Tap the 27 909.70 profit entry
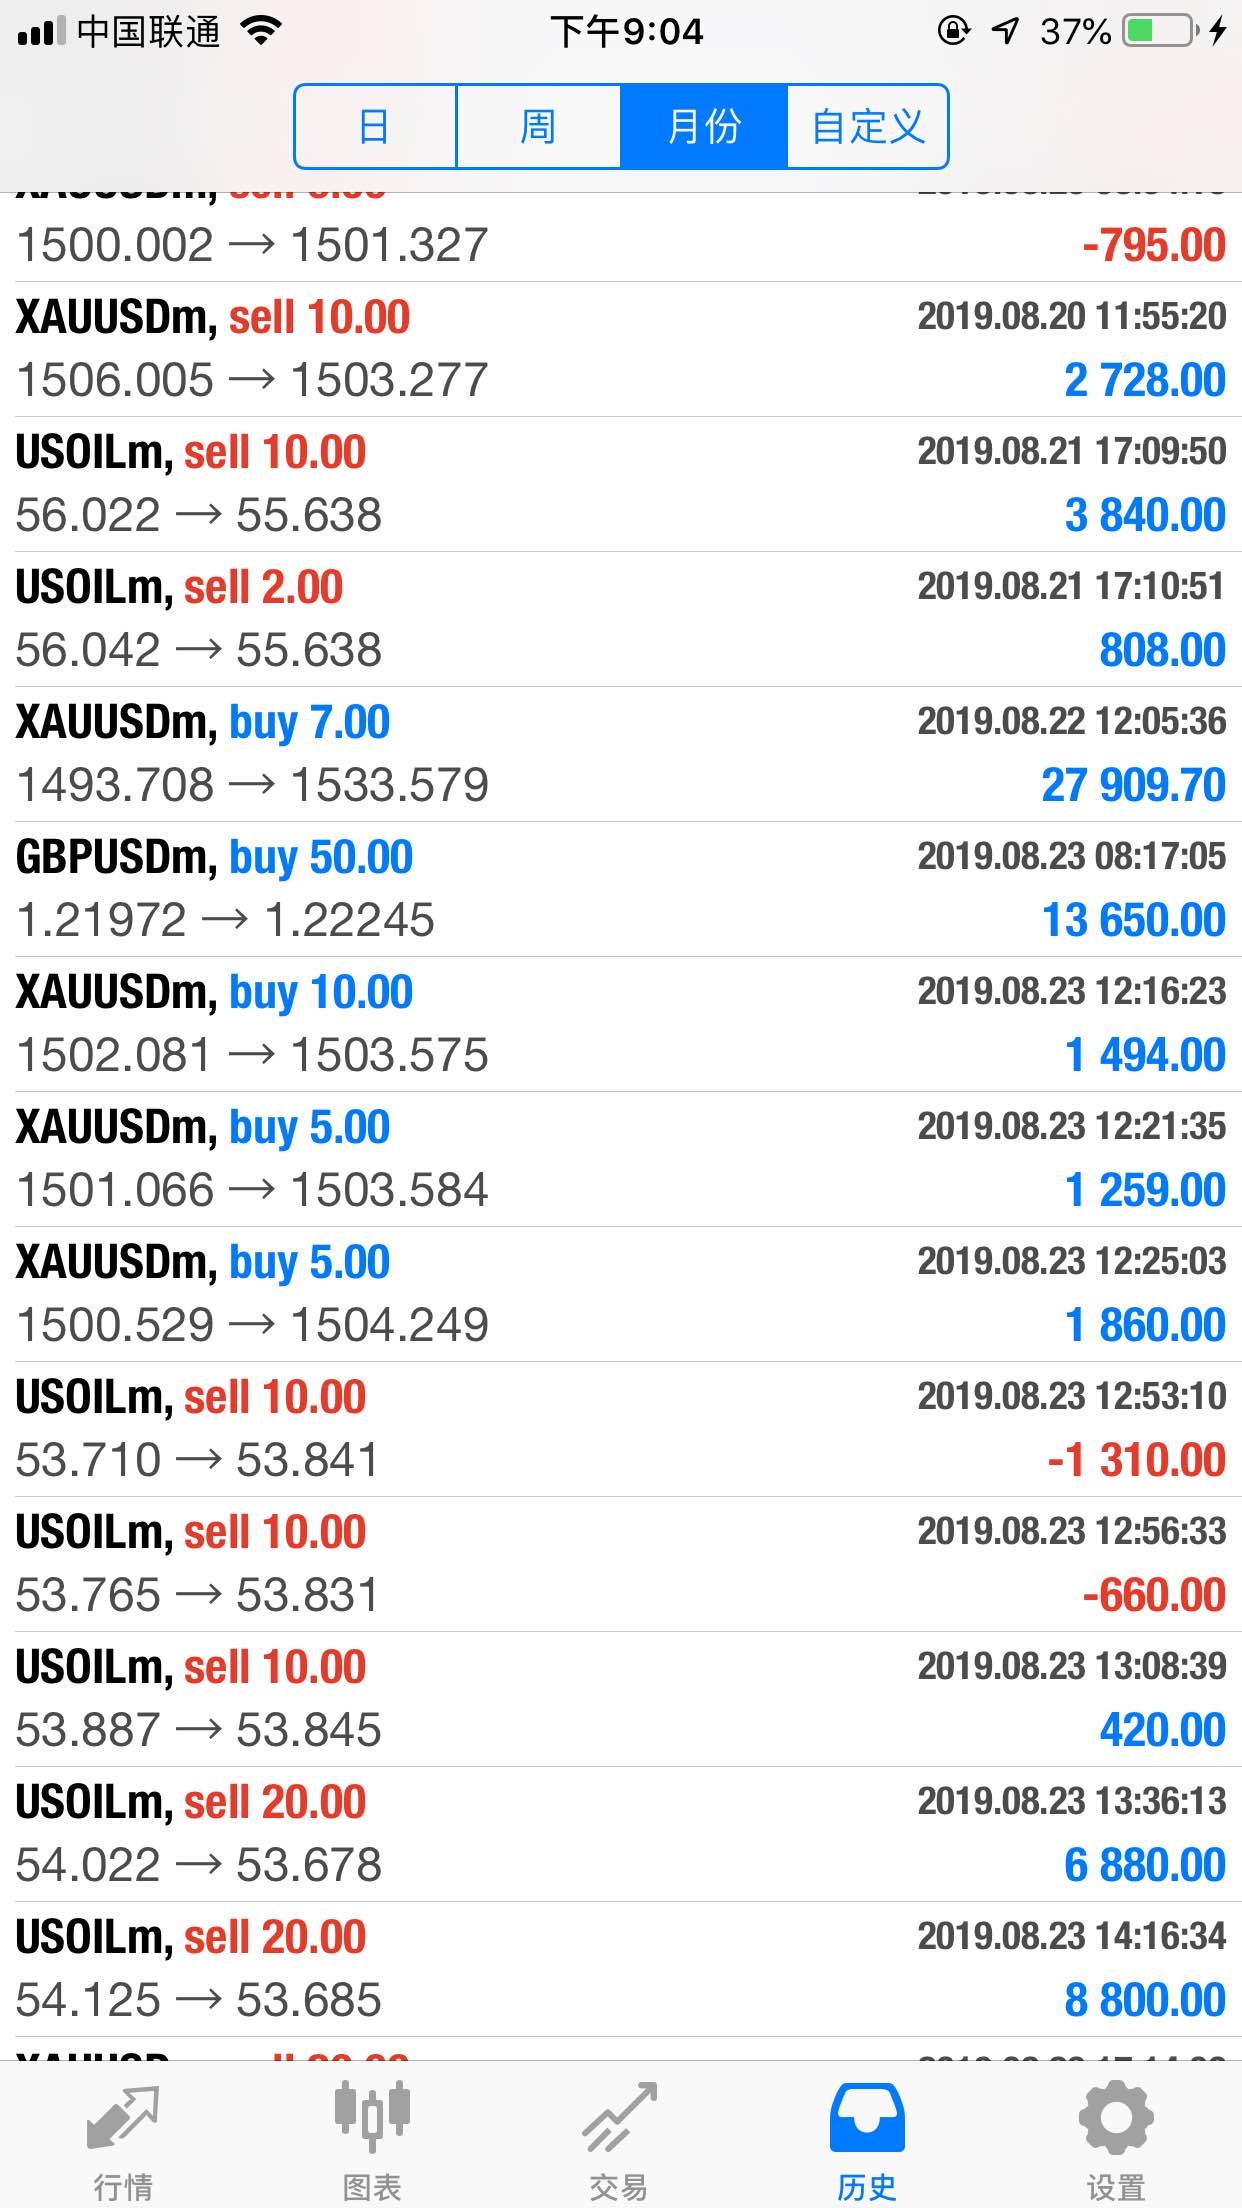 click(1133, 786)
